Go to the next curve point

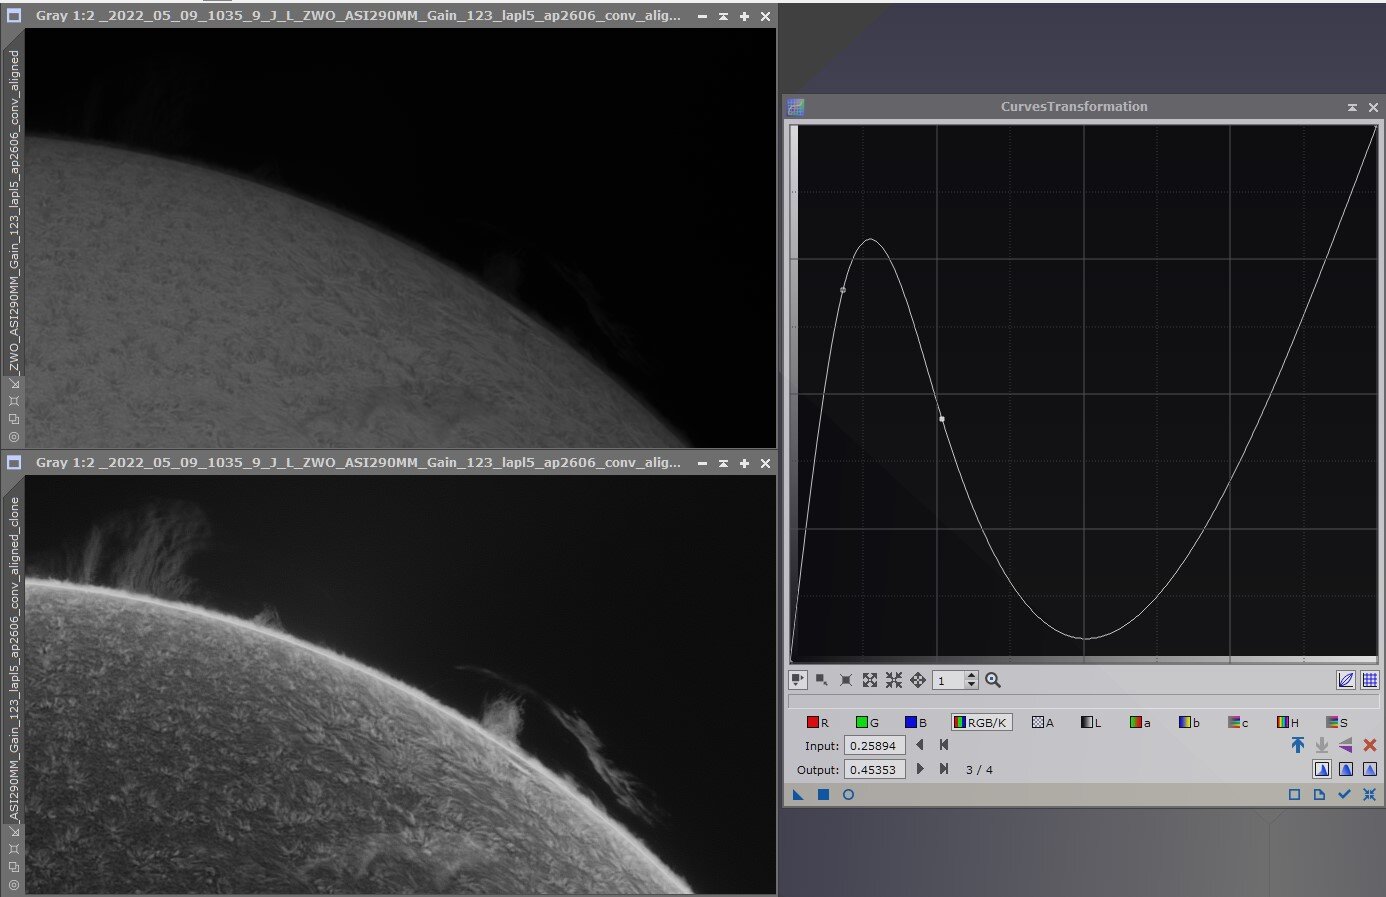tap(920, 769)
